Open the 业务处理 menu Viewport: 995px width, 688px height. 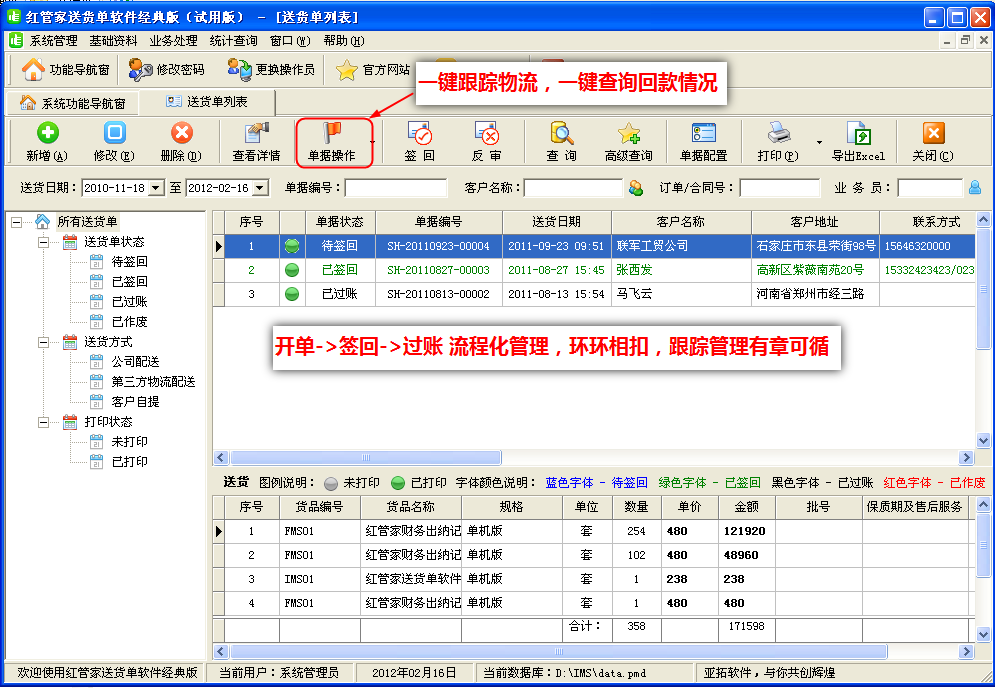tap(173, 41)
